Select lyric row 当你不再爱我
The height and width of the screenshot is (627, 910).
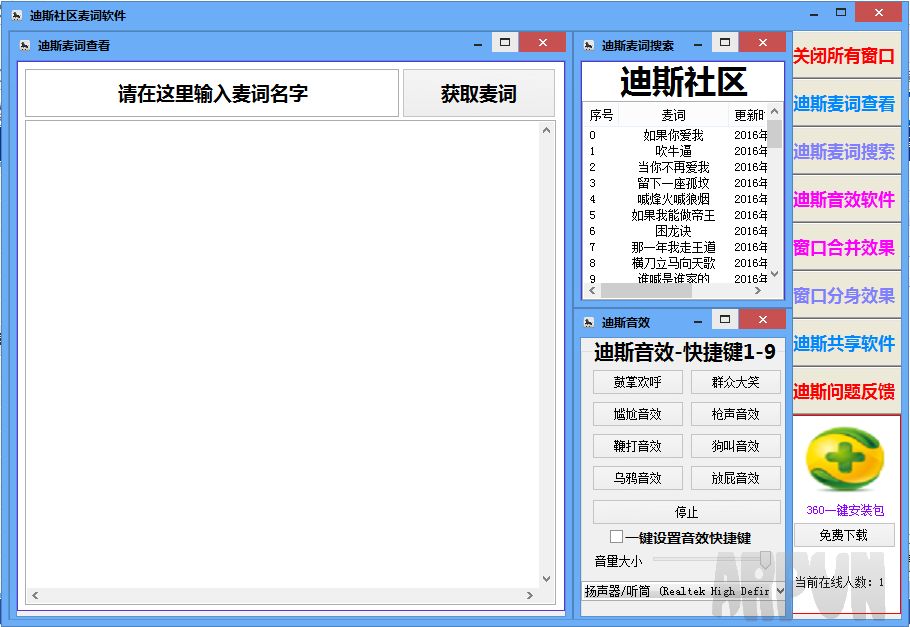pos(676,167)
